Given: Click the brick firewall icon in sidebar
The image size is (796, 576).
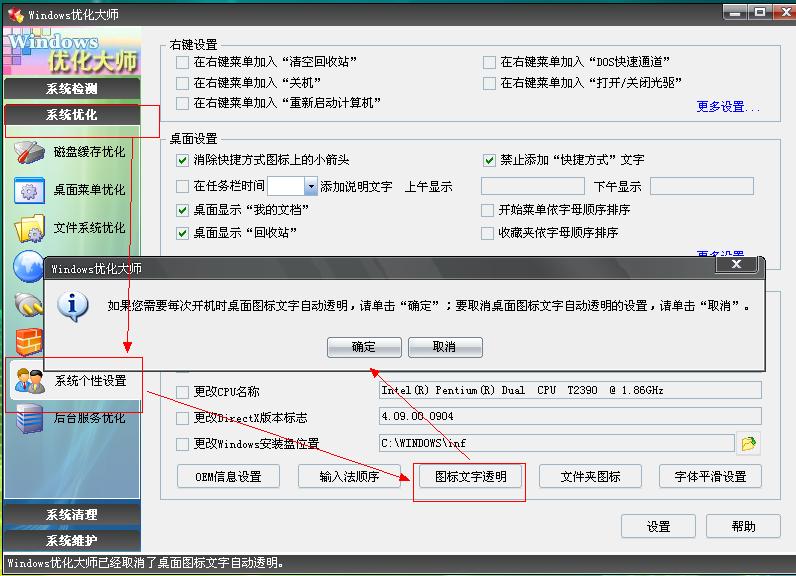Looking at the screenshot, I should tap(29, 341).
